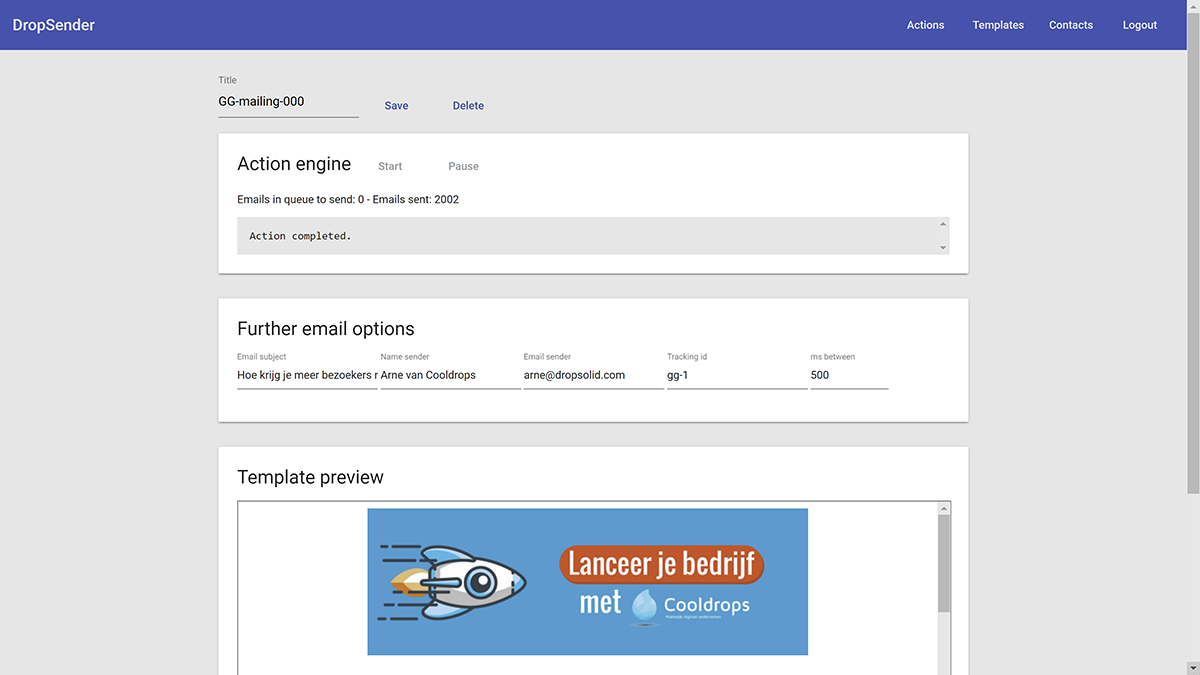
Task: Click the page scrollbar up arrow
Action: pyautogui.click(x=1193, y=6)
